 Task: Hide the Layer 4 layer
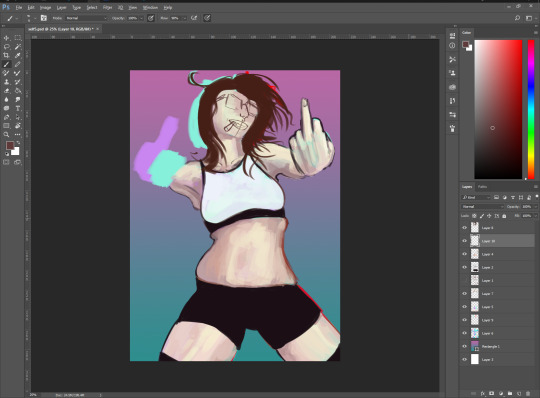(464, 254)
